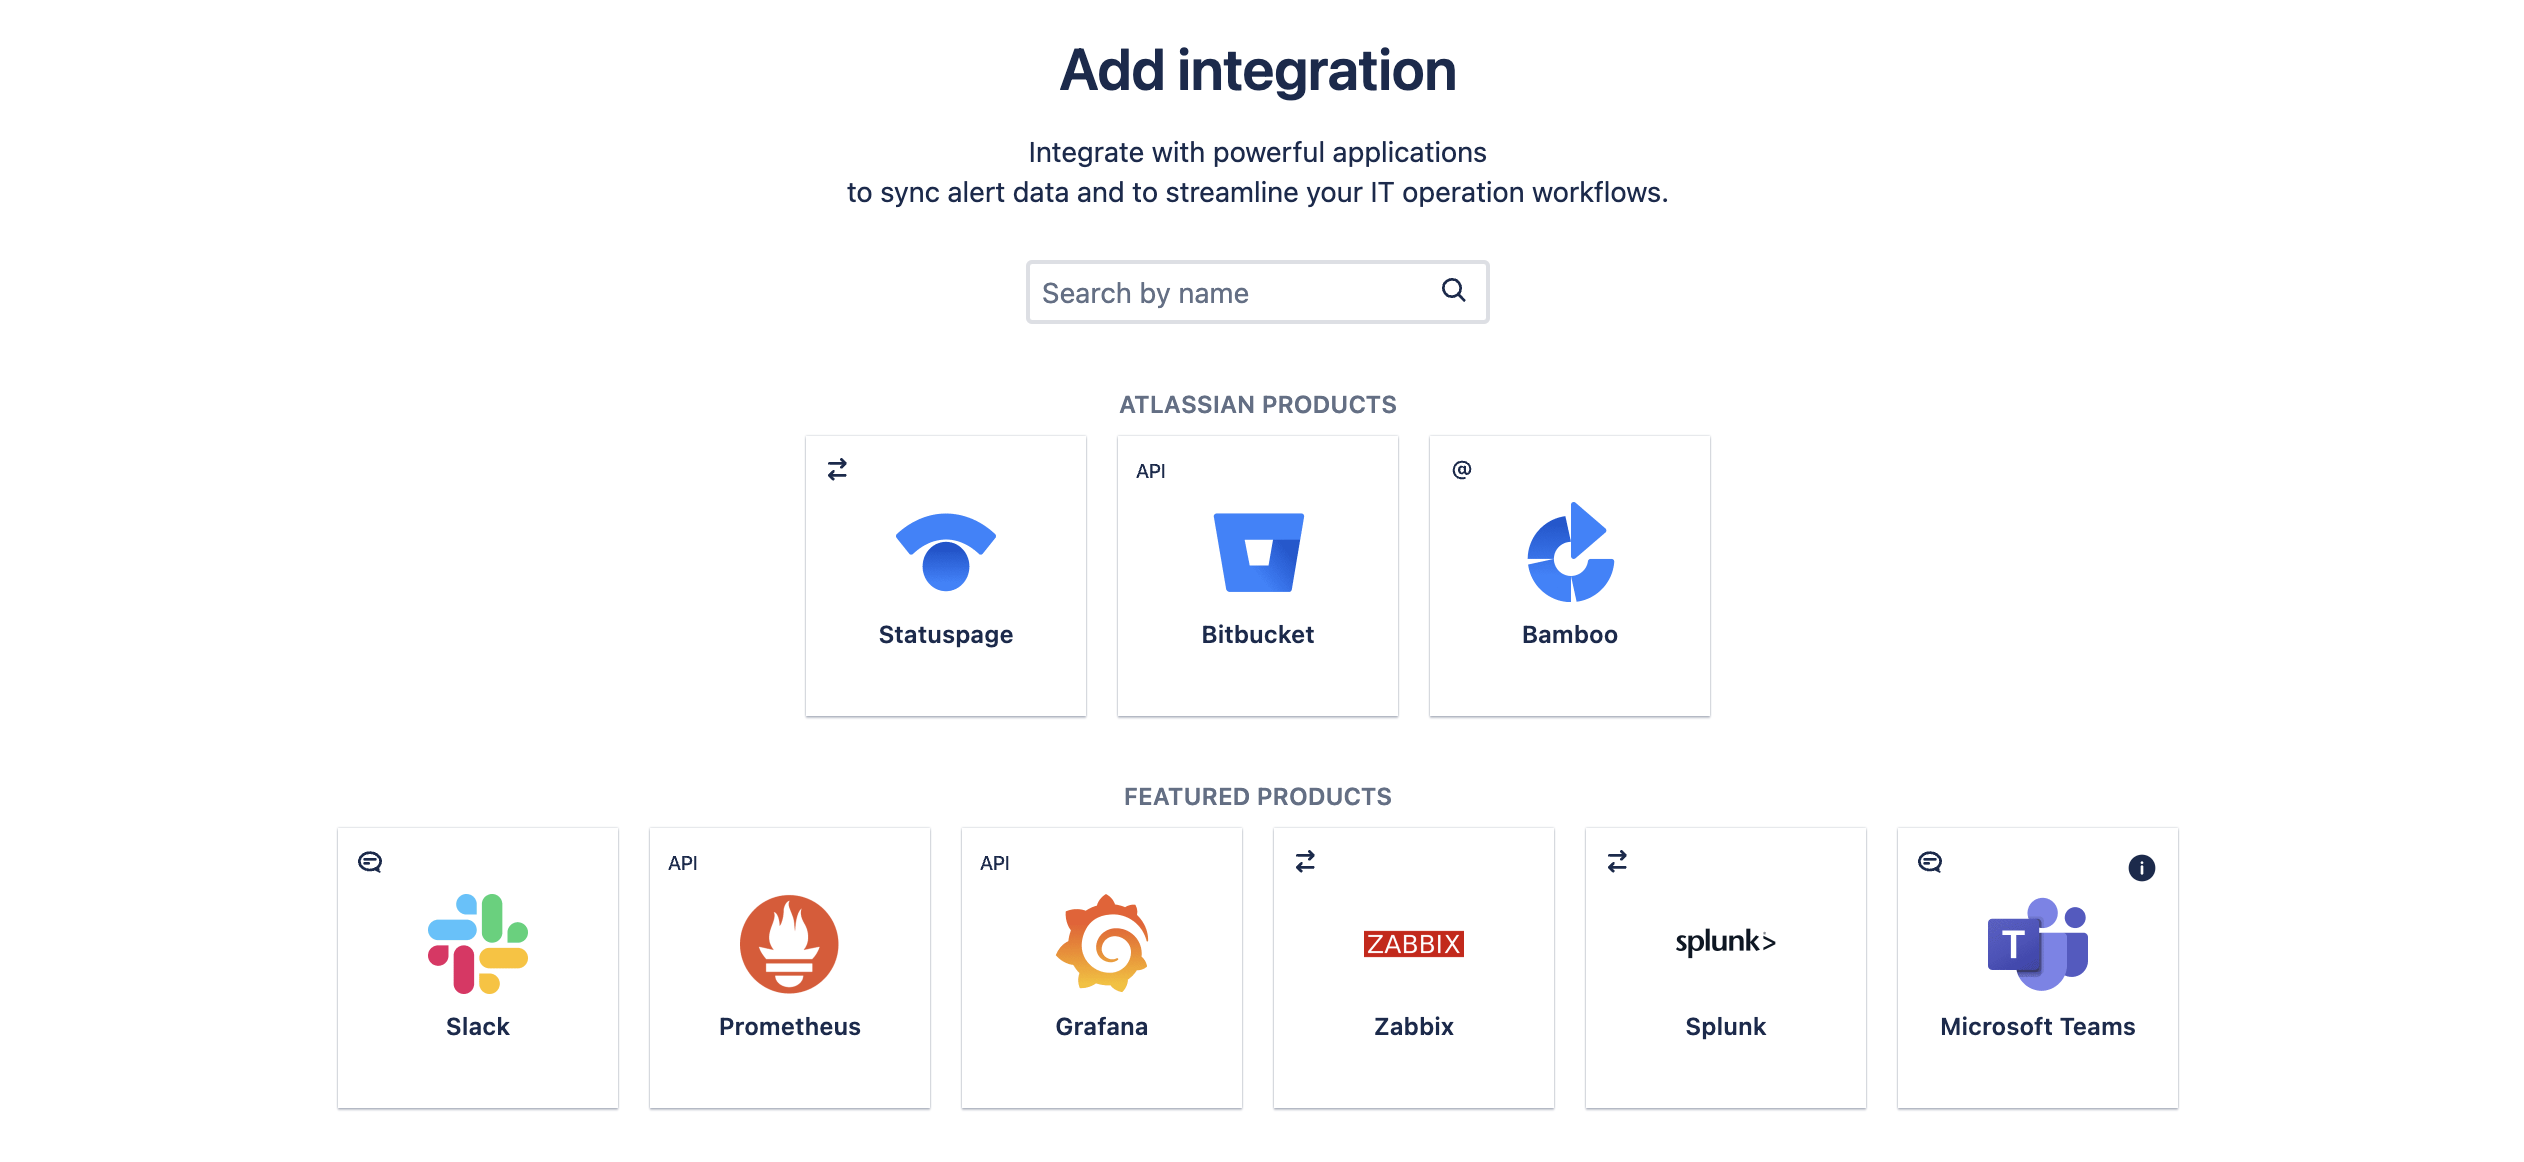Screen dimensions: 2524x1162
Task: Toggle the Zabbix bidirectional sync indicator
Action: 1307,863
